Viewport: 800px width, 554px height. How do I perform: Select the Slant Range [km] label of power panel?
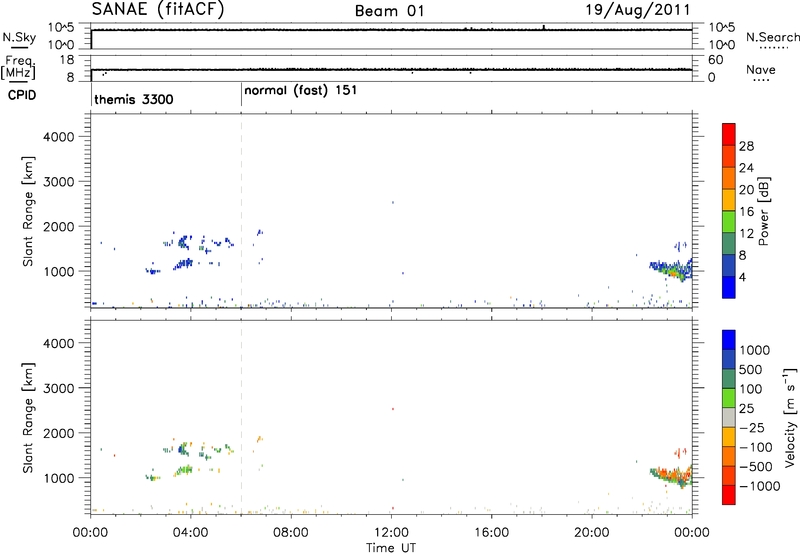click(x=28, y=211)
